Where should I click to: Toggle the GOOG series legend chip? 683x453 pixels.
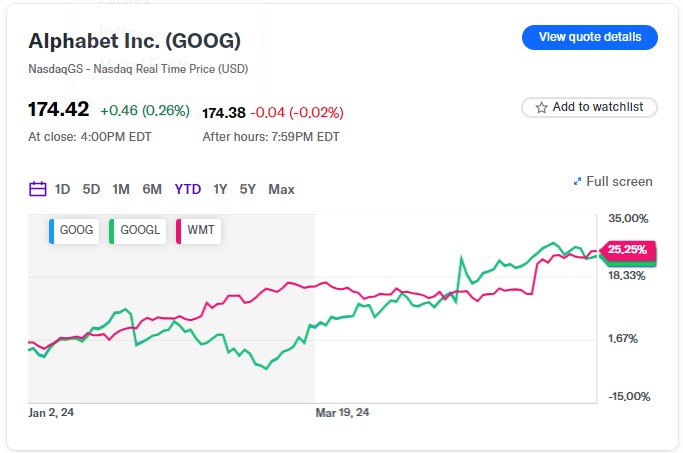point(73,230)
